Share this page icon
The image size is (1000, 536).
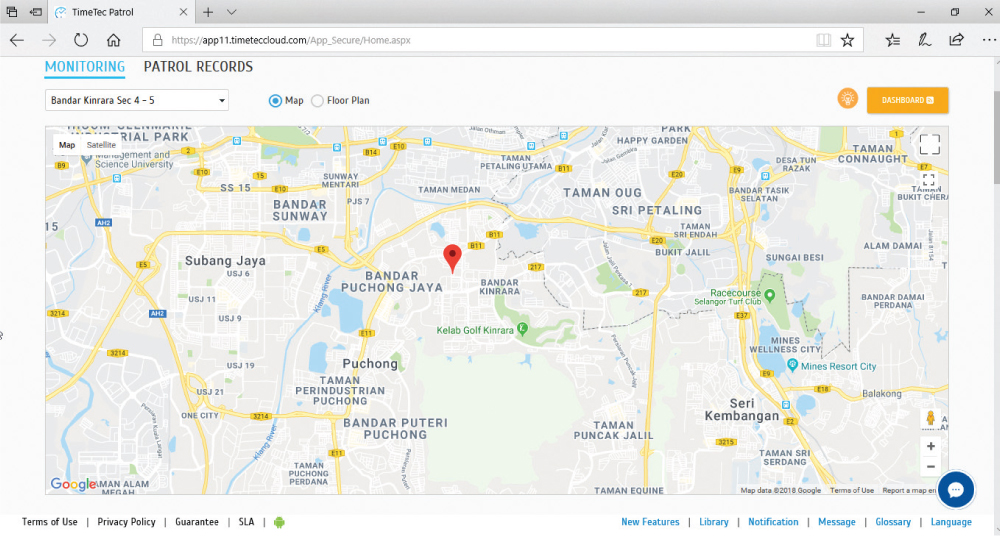(956, 40)
